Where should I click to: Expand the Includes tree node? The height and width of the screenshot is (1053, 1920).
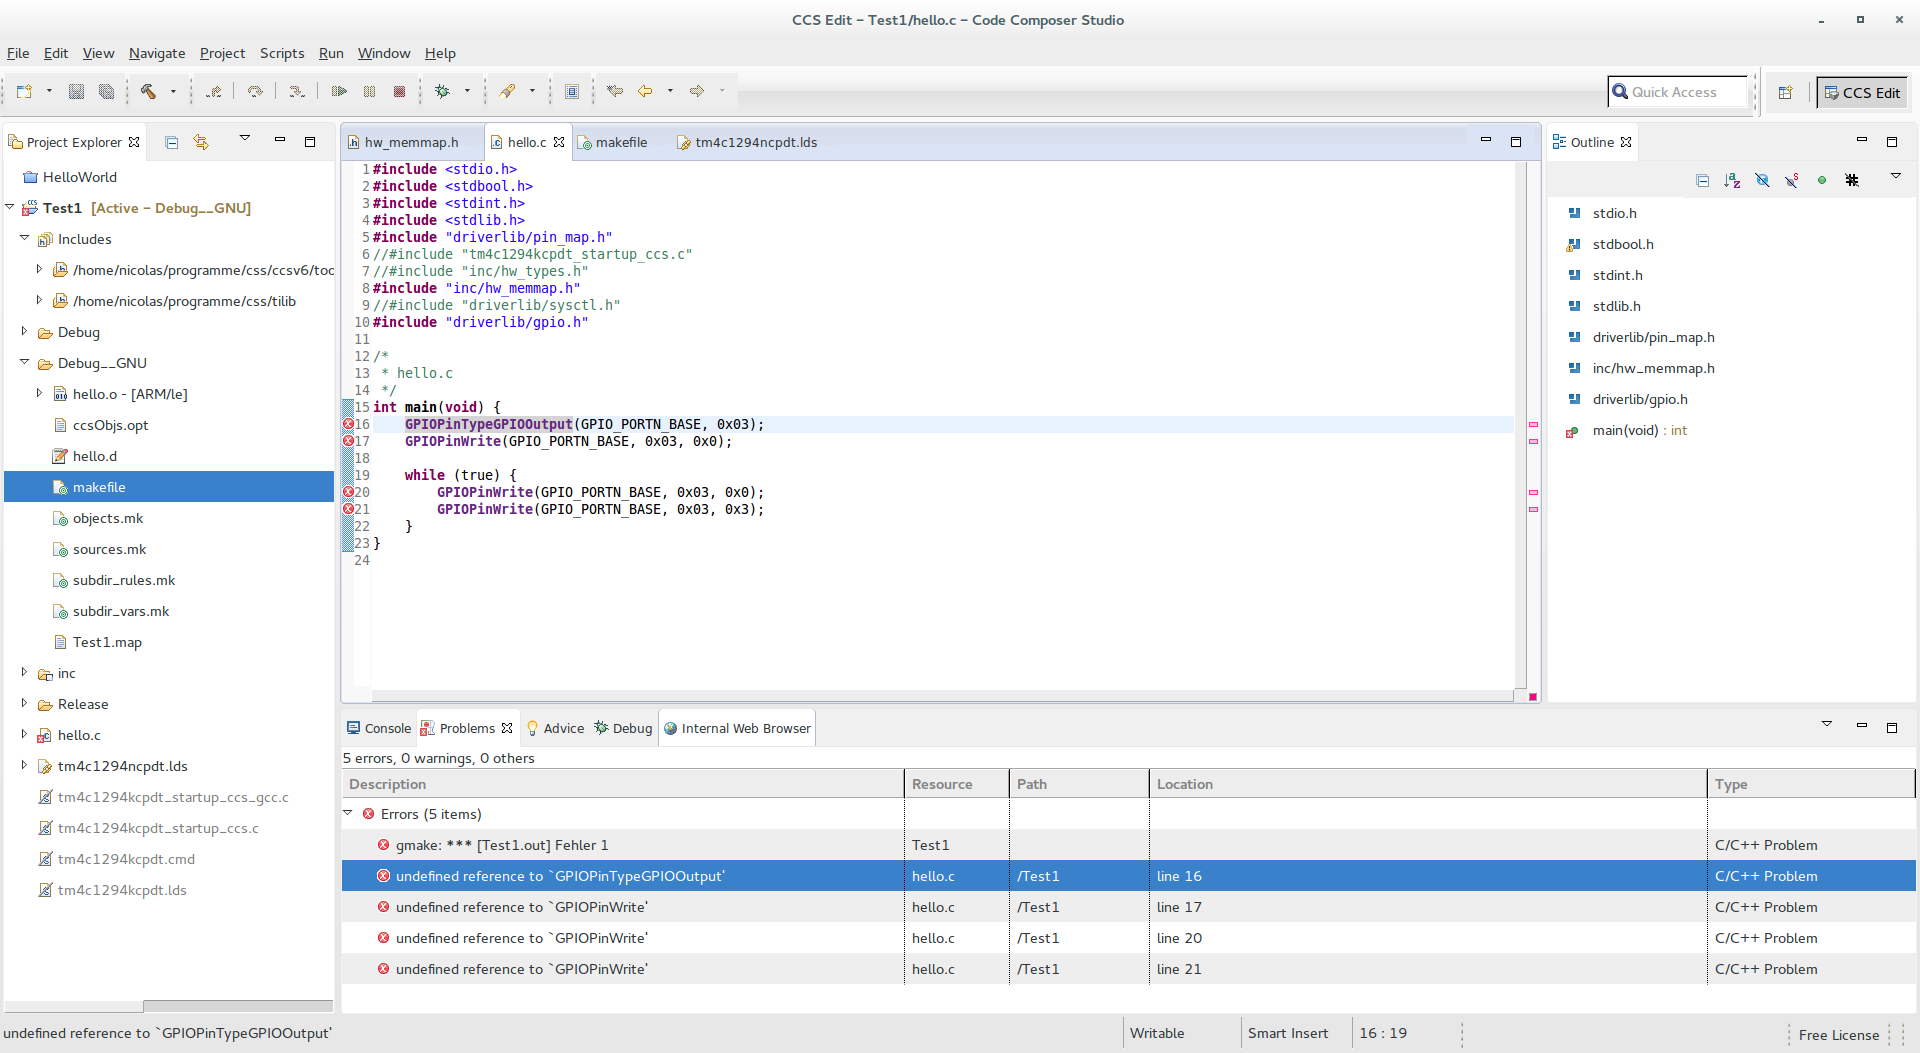point(23,239)
